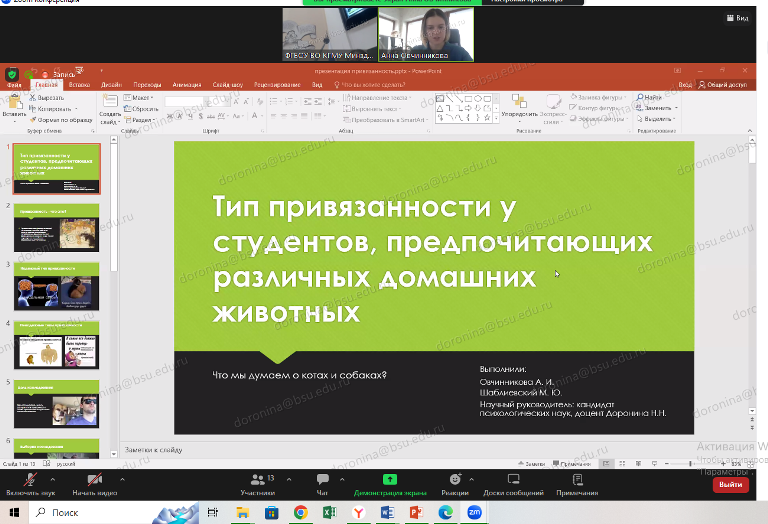
Task: Expand audio options arrow beside Включить звук
Action: coord(51,478)
